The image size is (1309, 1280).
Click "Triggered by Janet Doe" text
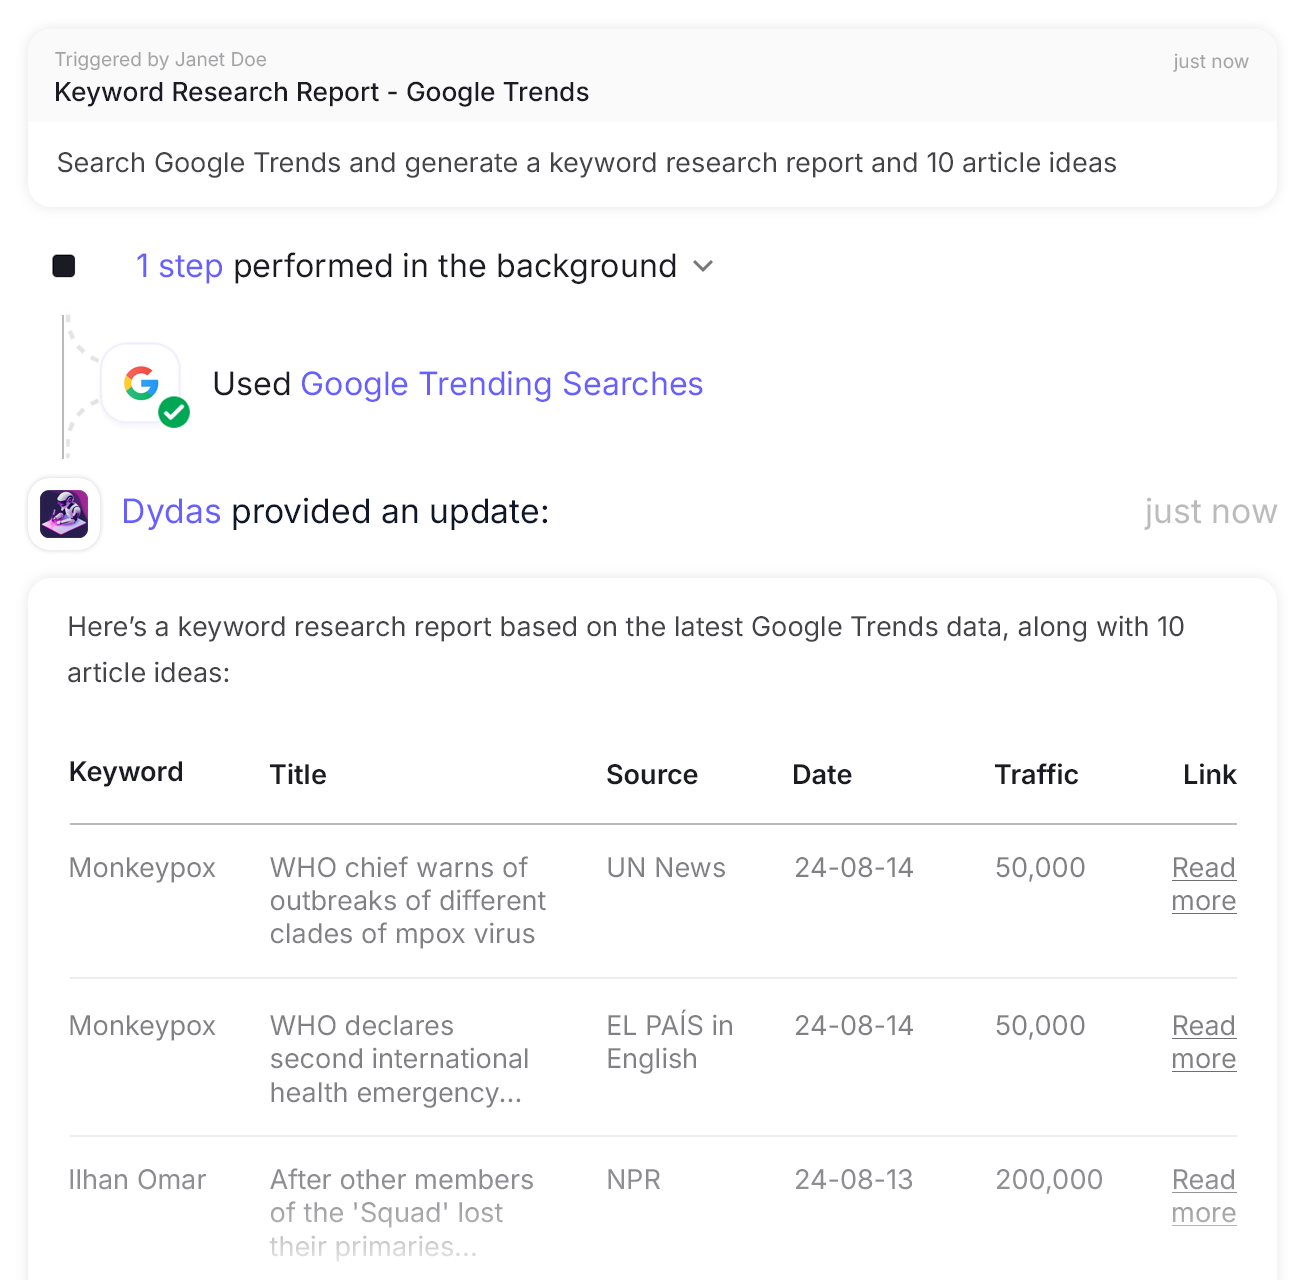[160, 60]
